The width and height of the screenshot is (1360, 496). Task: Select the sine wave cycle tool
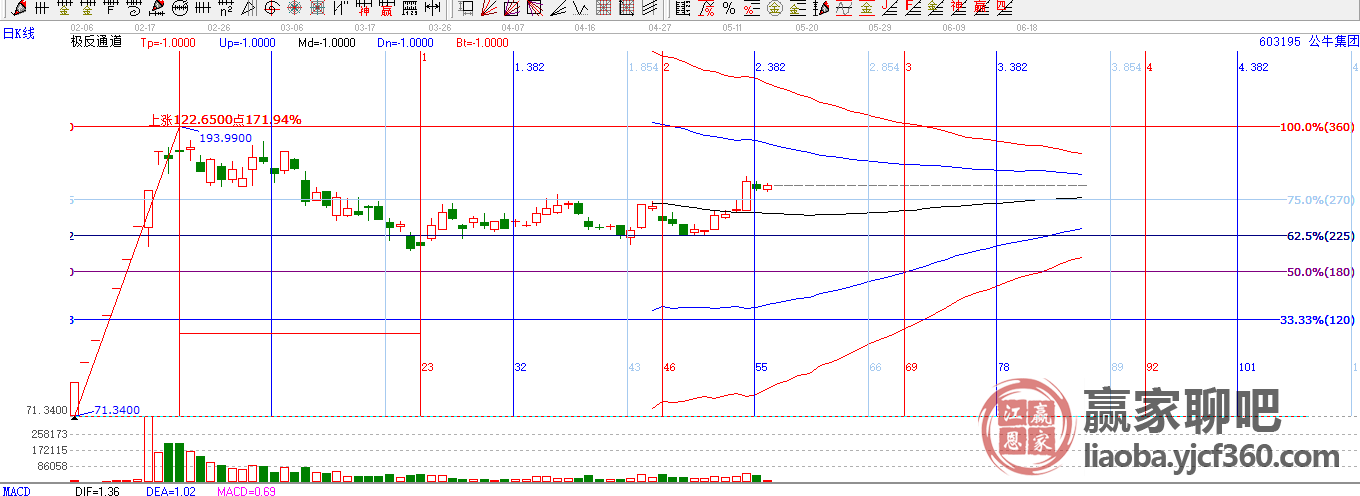844,8
